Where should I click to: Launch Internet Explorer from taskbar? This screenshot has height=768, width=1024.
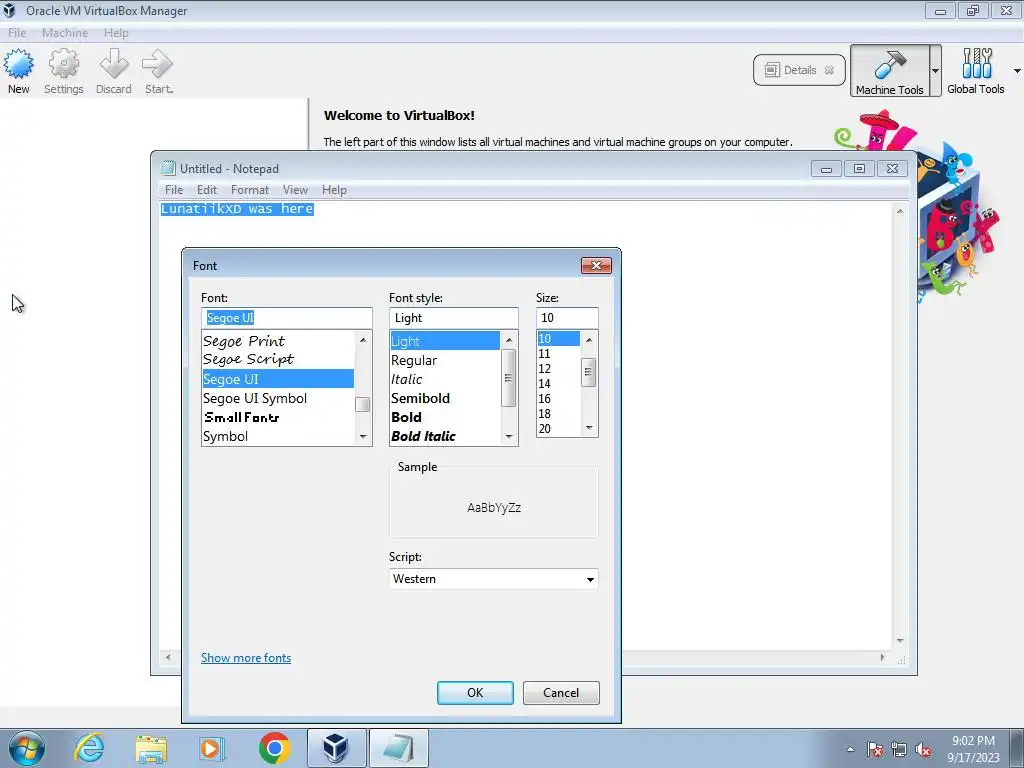click(x=89, y=748)
